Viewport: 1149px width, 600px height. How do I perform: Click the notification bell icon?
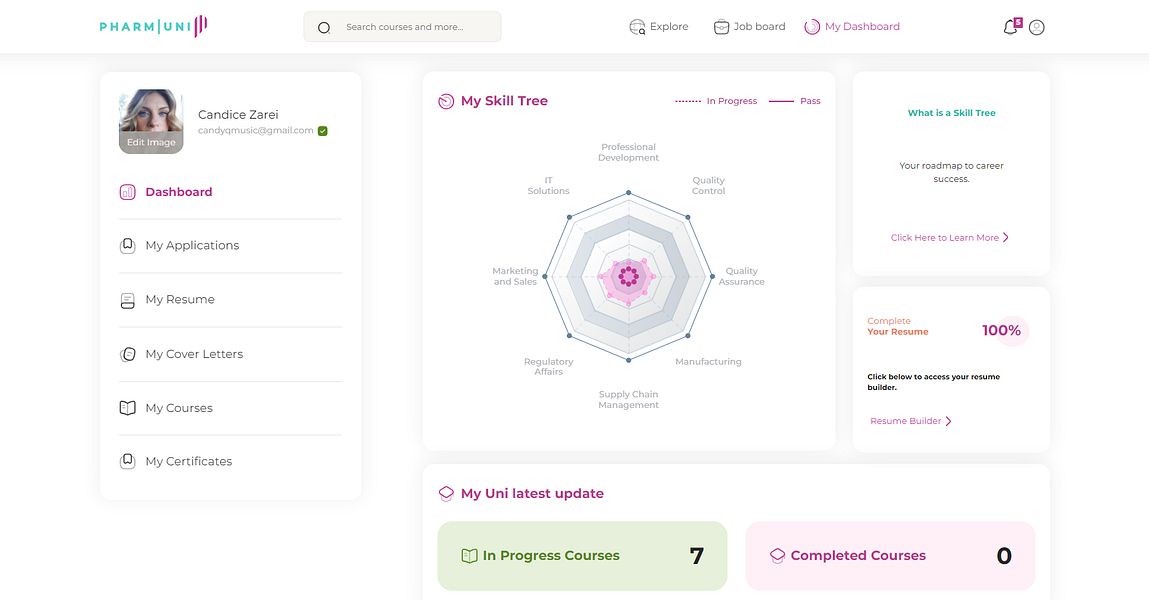1010,27
